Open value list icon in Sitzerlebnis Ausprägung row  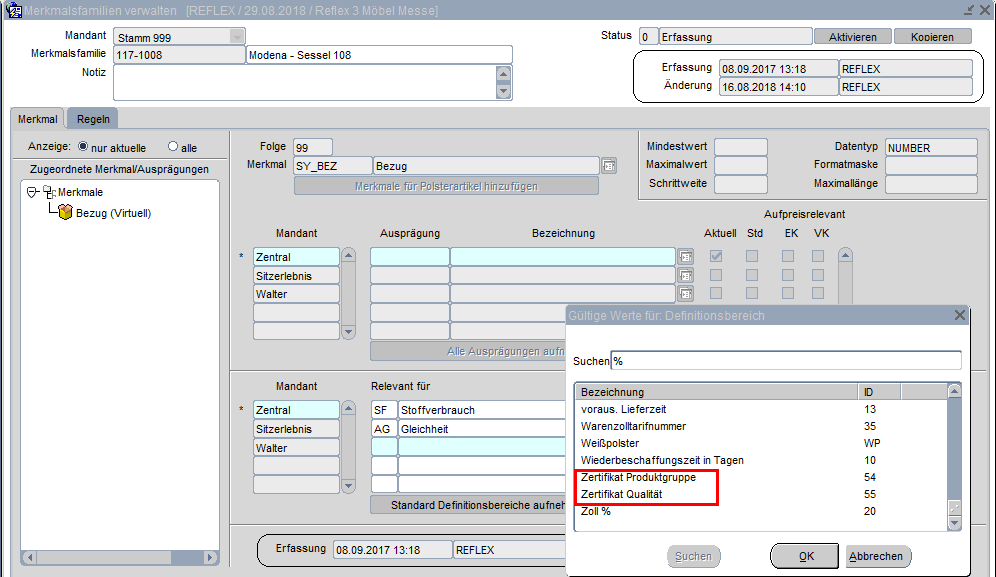tap(685, 276)
